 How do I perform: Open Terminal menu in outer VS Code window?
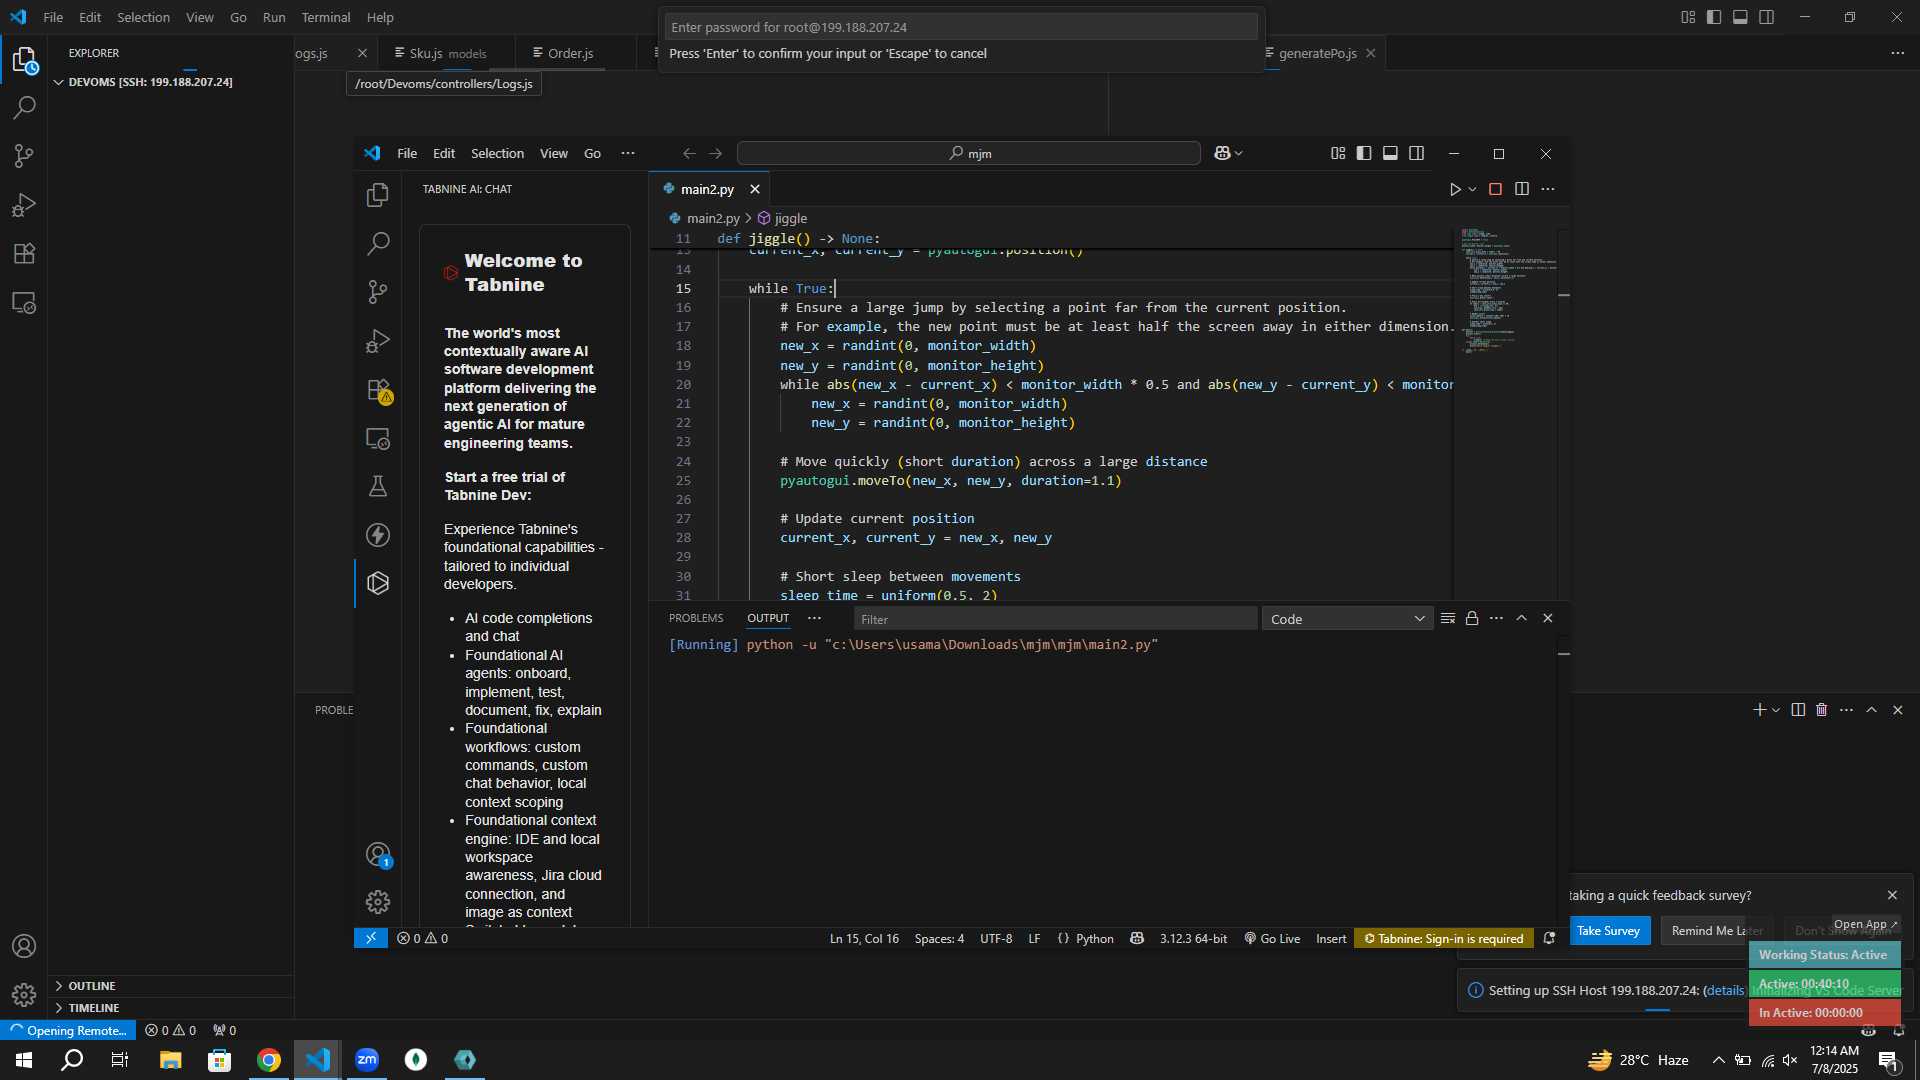click(326, 17)
